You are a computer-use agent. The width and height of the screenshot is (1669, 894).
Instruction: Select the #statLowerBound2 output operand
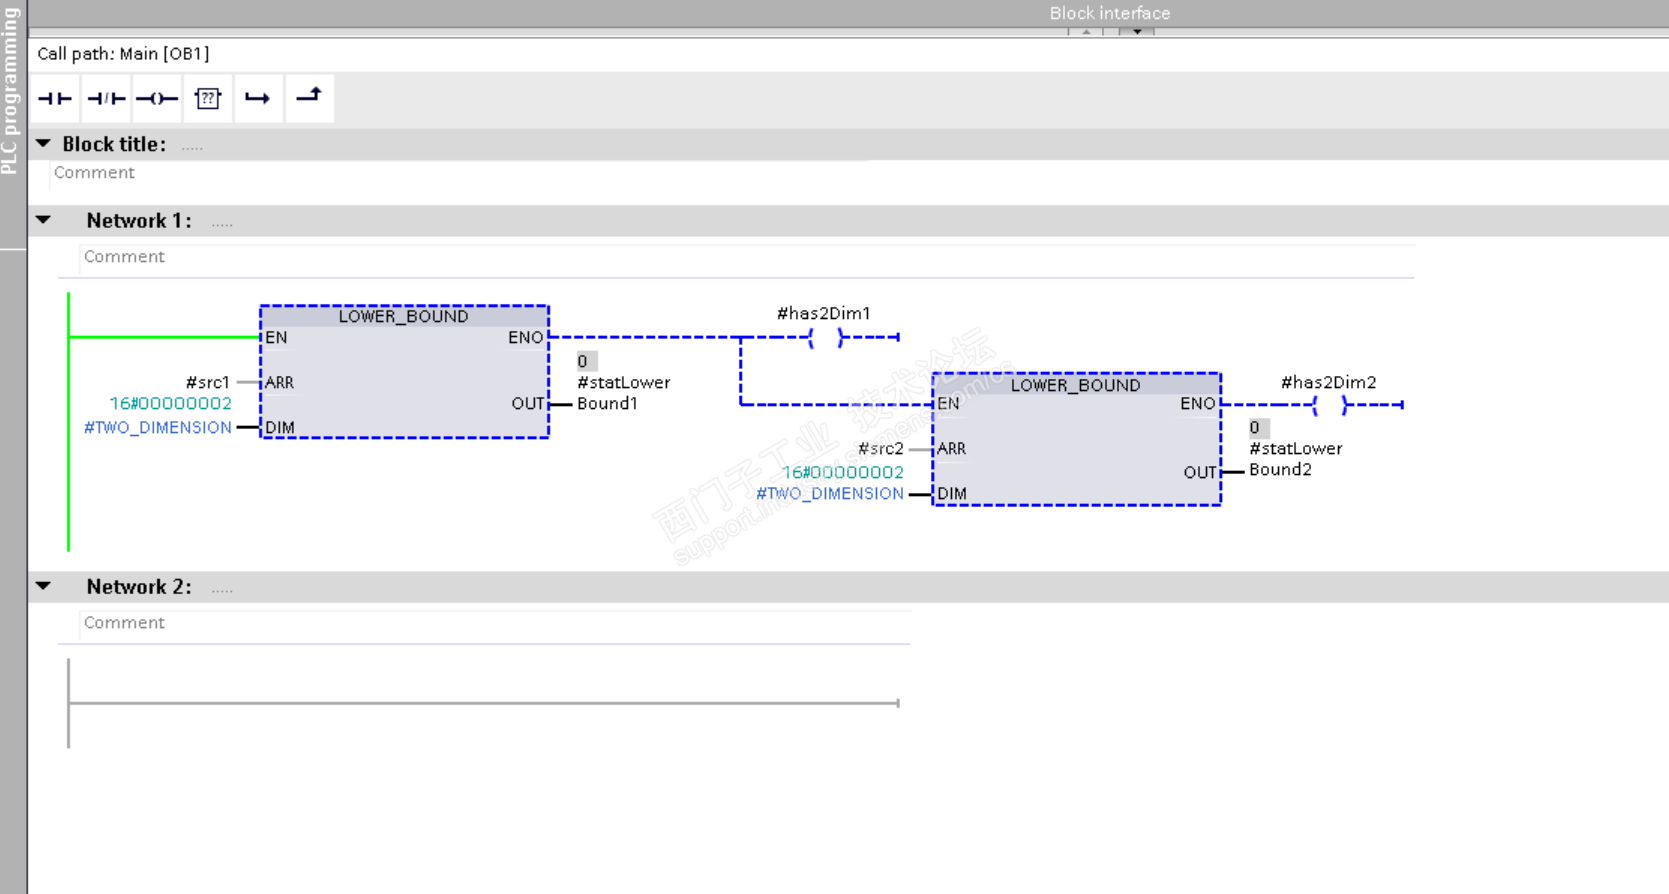[1296, 459]
